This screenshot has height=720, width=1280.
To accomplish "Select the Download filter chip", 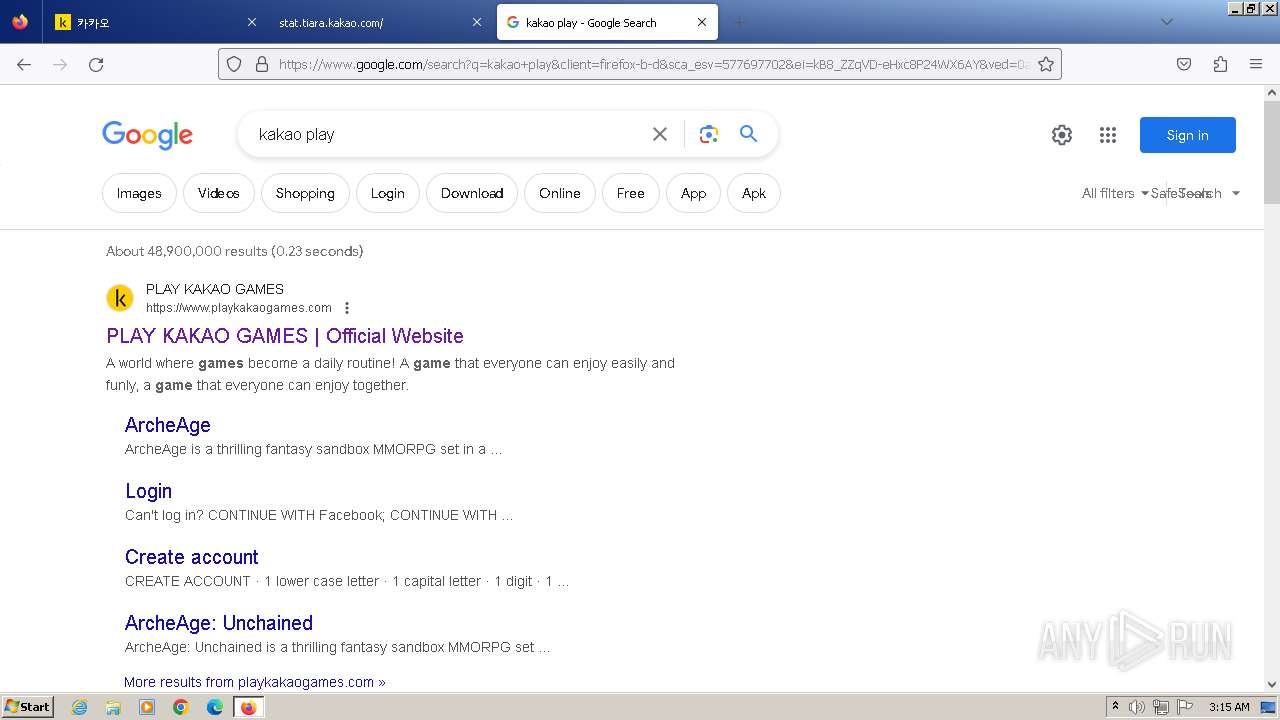I will (x=472, y=193).
